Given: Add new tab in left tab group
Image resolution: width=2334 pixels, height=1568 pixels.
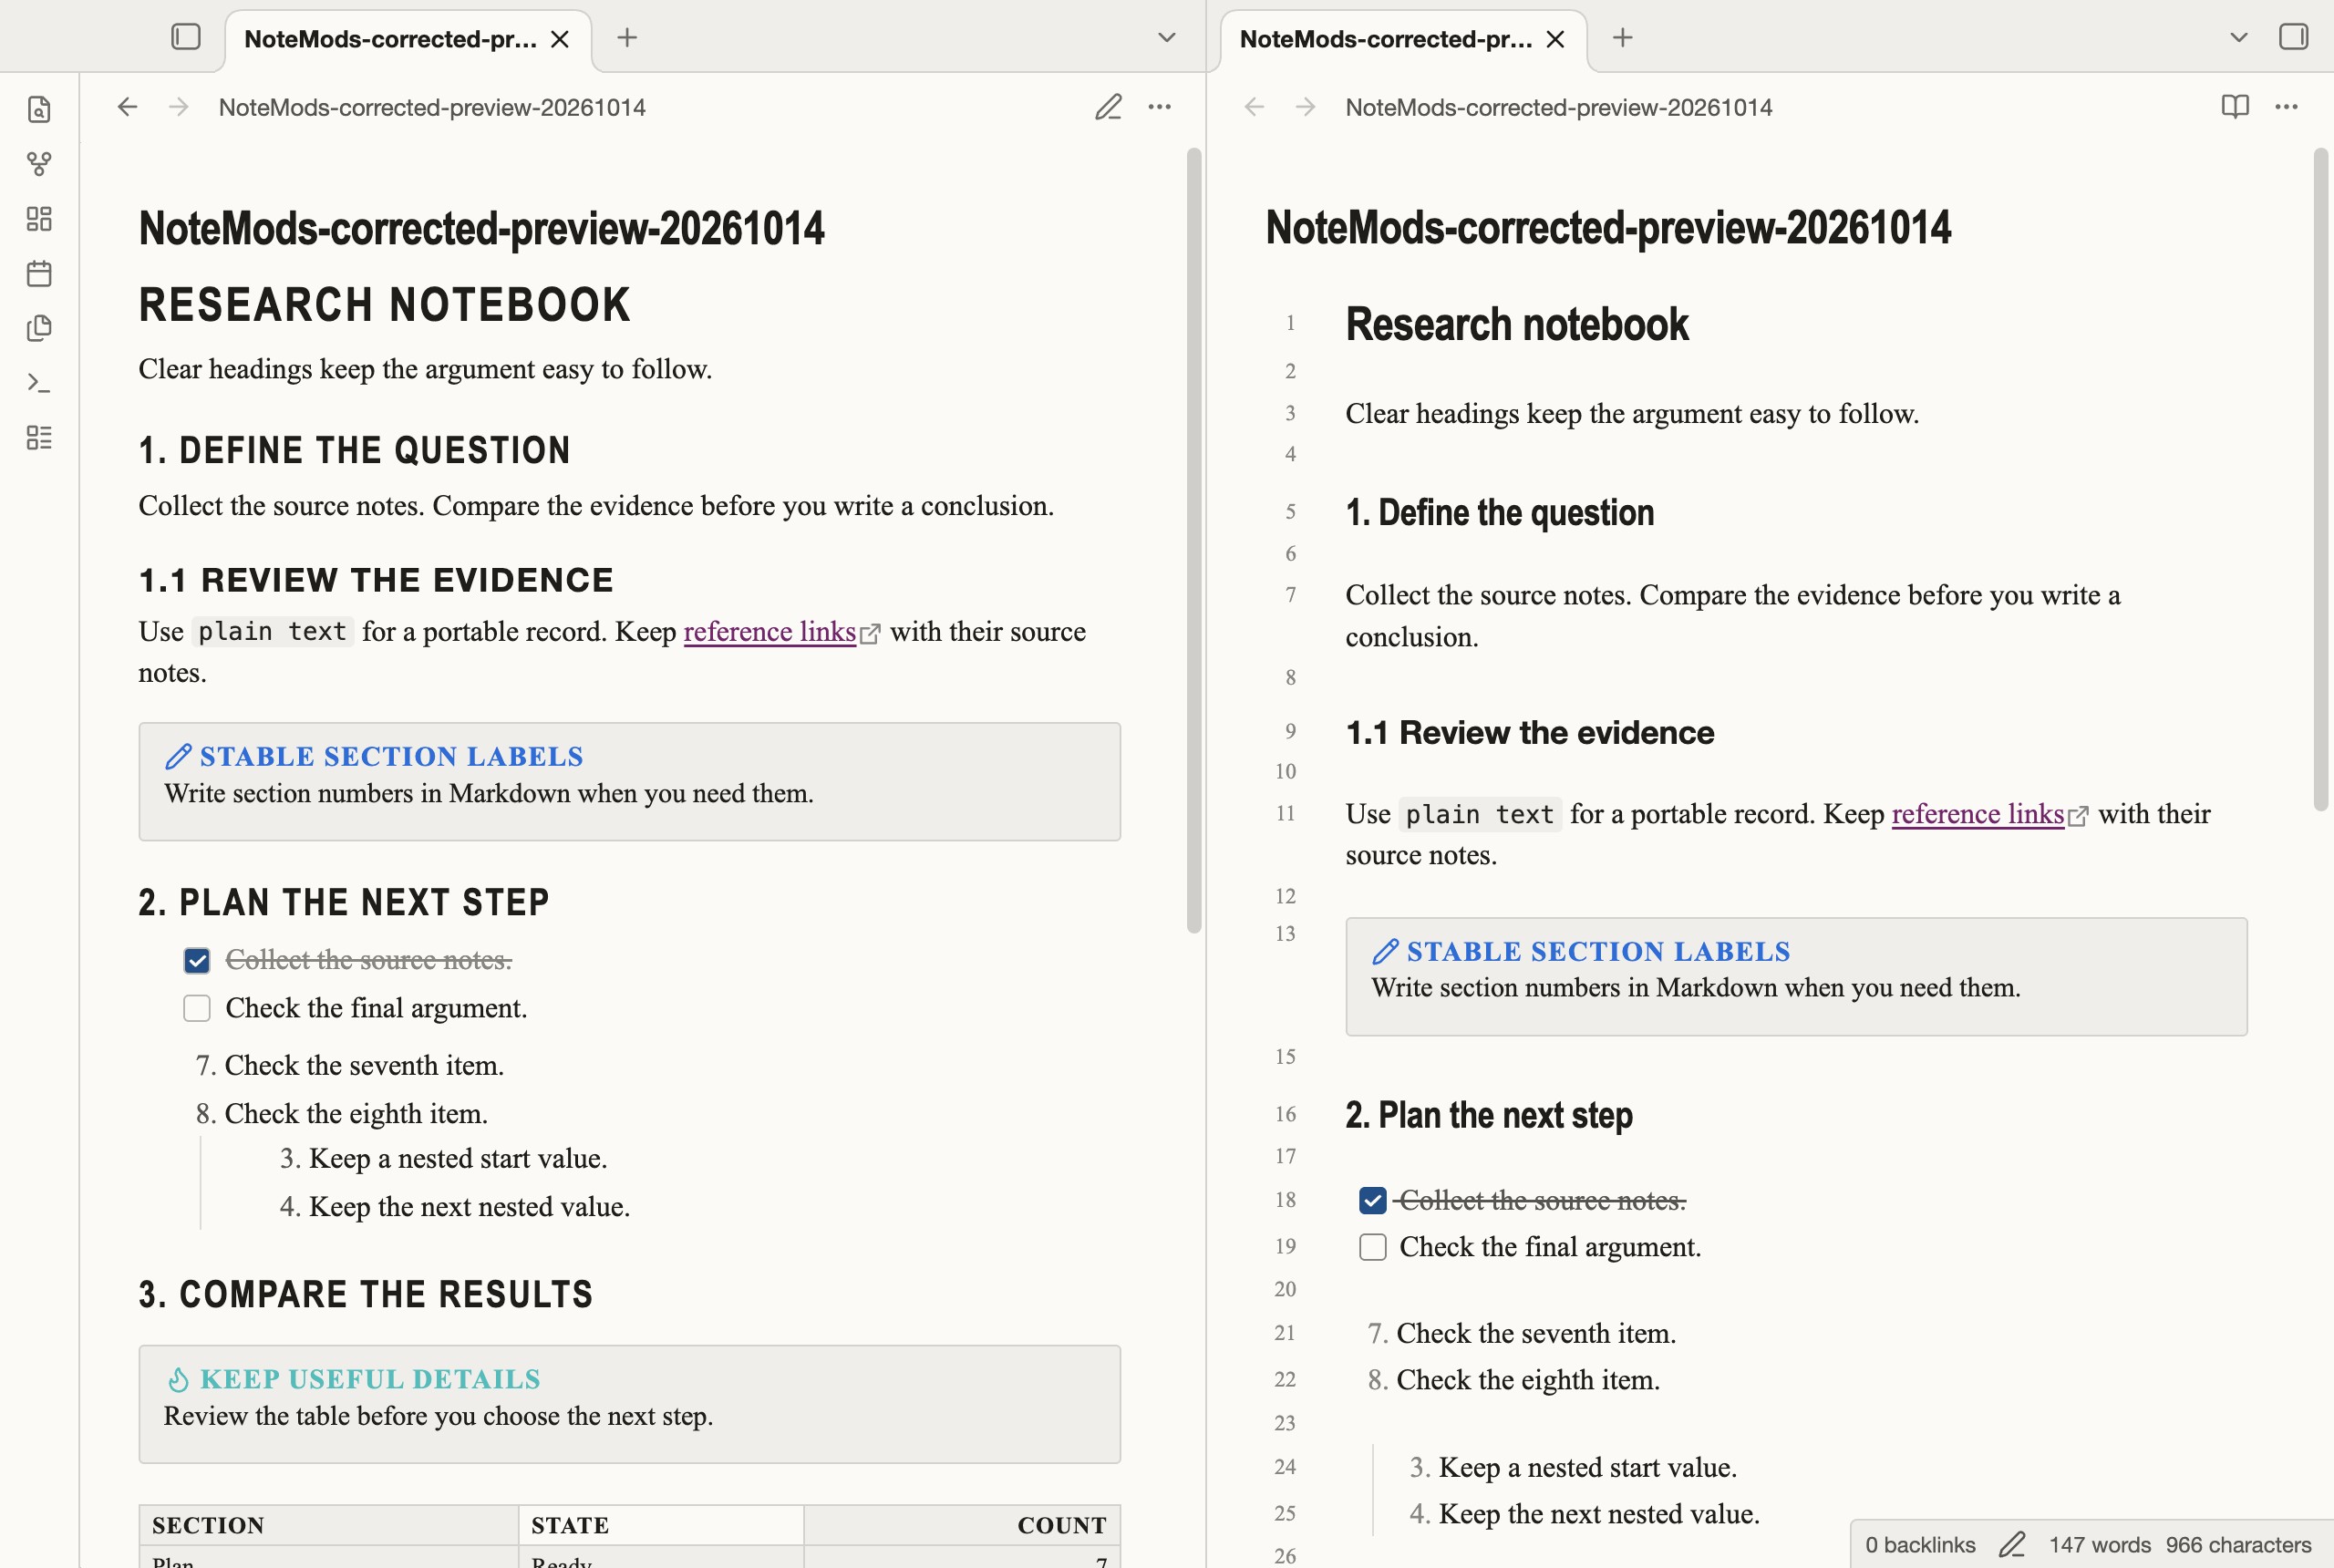Looking at the screenshot, I should pos(627,38).
